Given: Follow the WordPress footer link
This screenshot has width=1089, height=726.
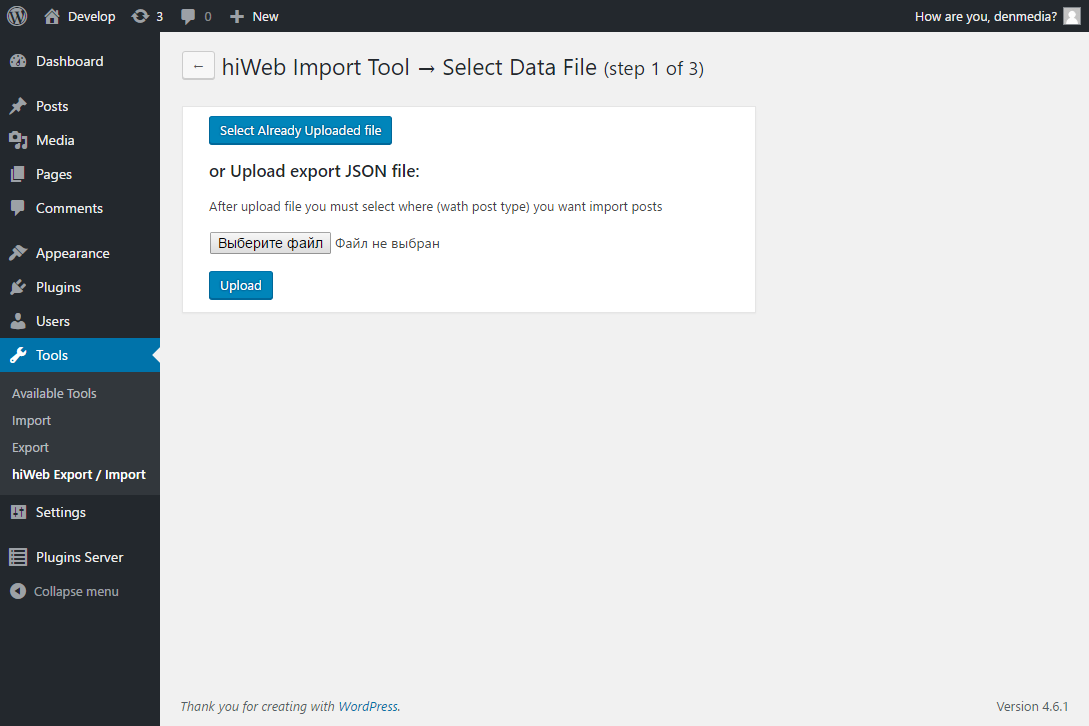Looking at the screenshot, I should [368, 707].
